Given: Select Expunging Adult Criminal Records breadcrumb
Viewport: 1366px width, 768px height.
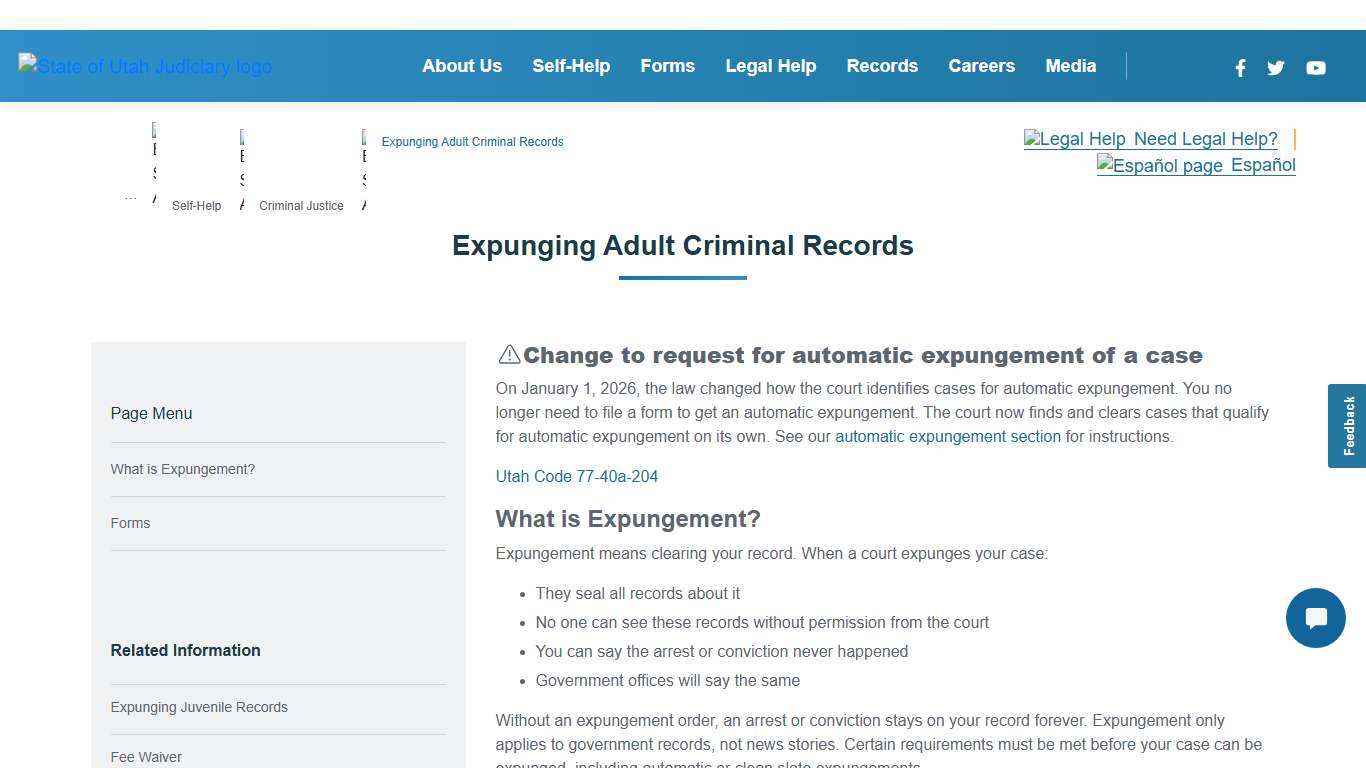Looking at the screenshot, I should point(472,141).
